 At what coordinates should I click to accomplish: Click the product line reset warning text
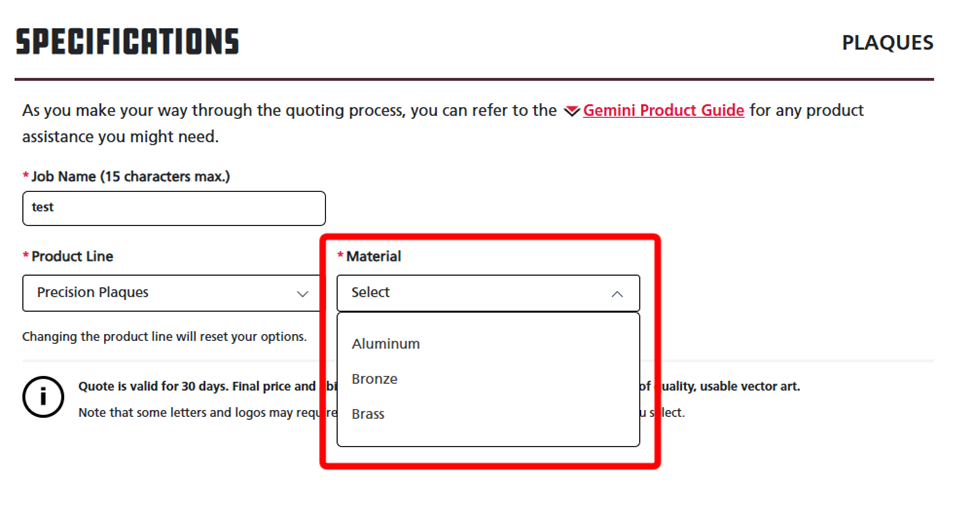tap(164, 337)
